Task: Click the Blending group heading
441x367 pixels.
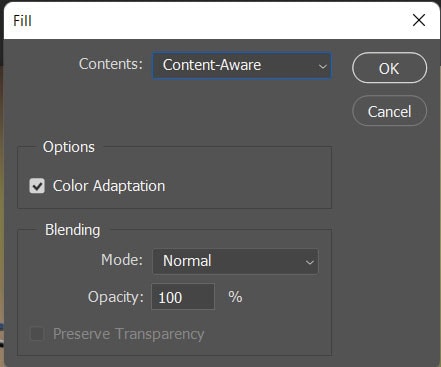Action: [73, 230]
